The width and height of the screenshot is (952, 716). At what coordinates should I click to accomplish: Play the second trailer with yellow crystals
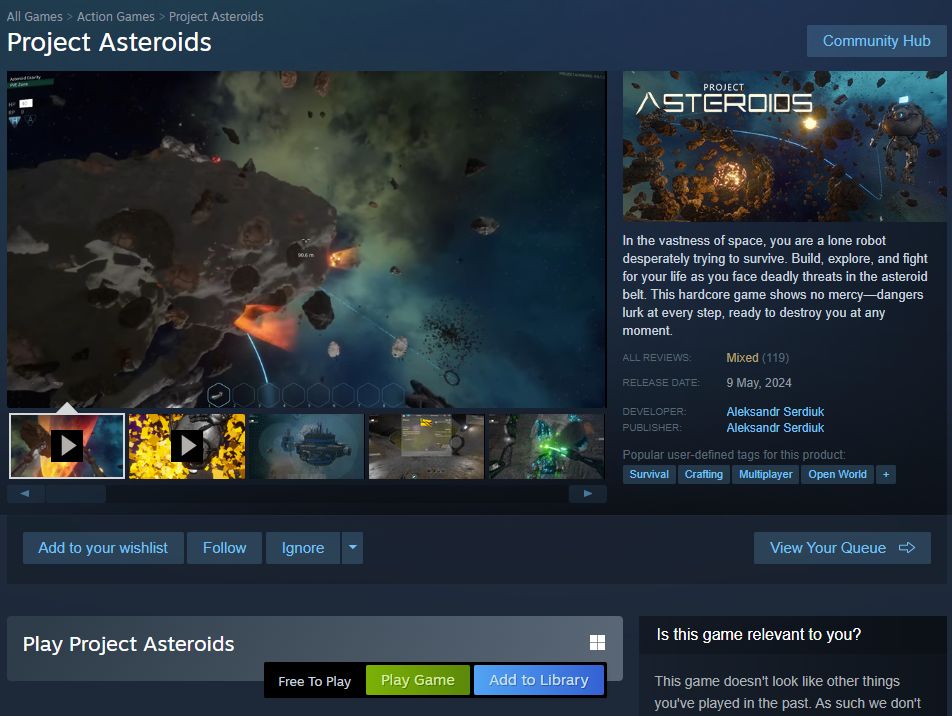point(187,446)
